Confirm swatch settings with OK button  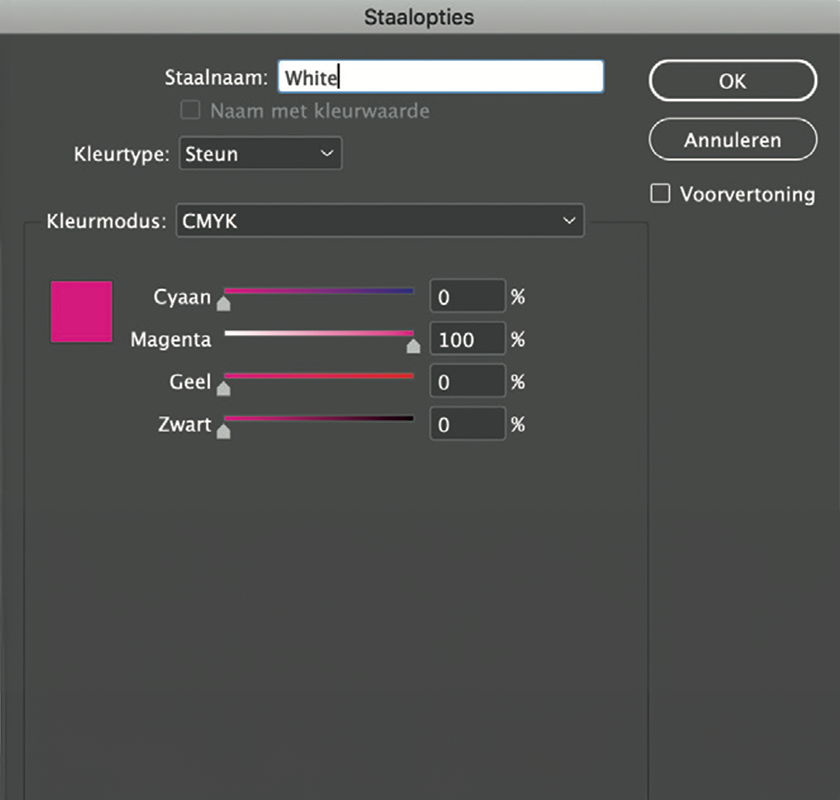coord(733,81)
